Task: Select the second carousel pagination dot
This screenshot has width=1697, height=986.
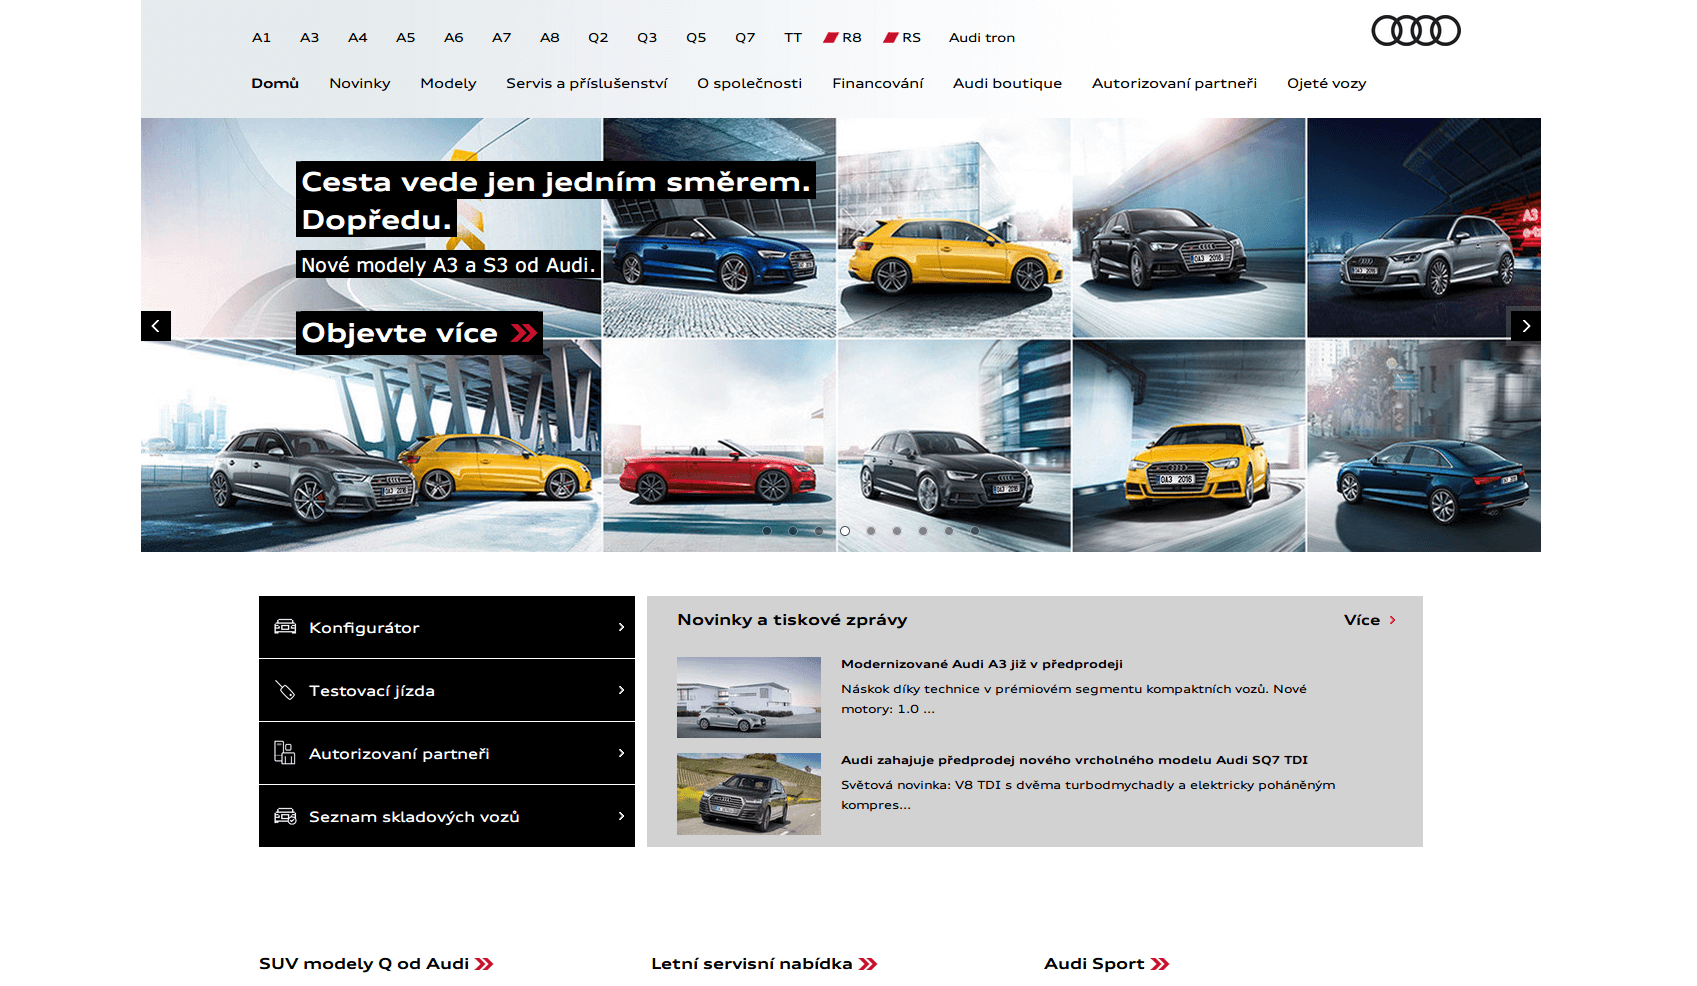Action: [793, 531]
